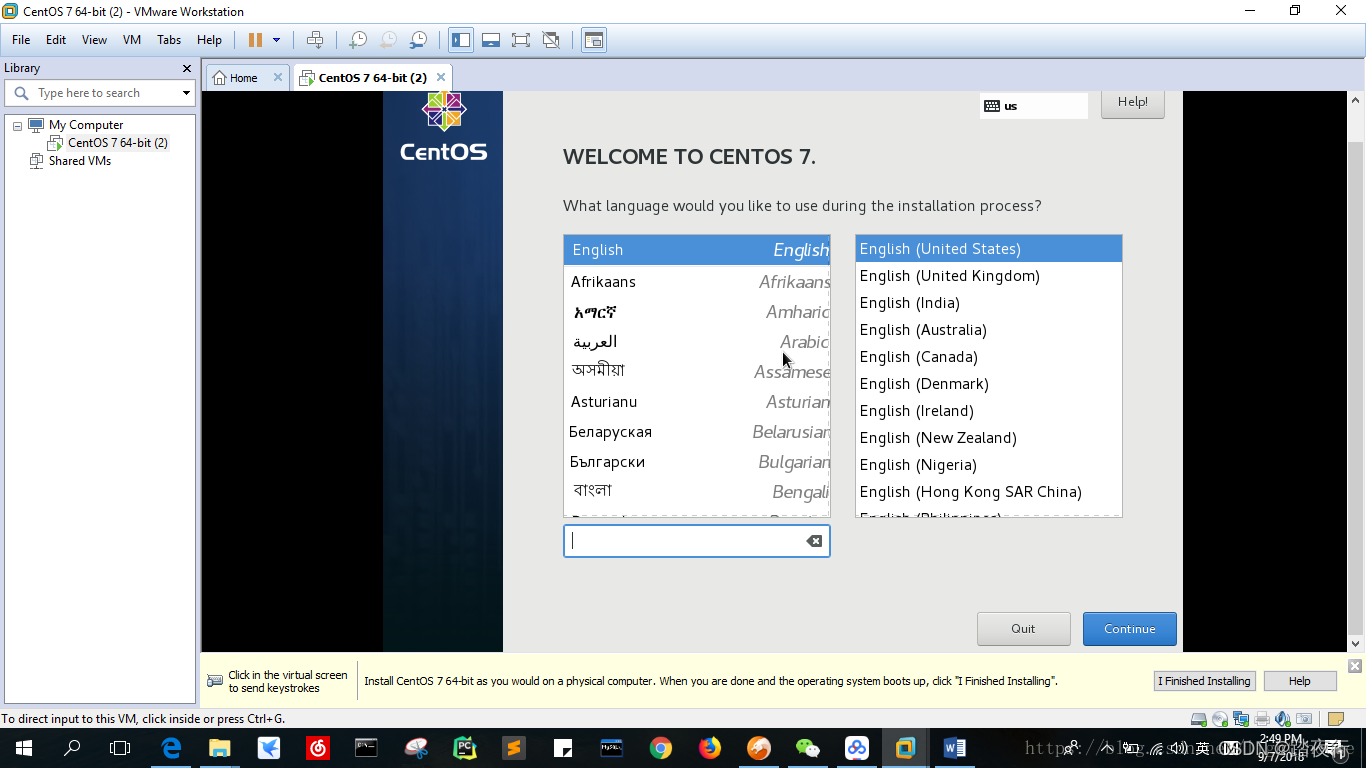This screenshot has width=1366, height=768.
Task: Open Firefox from the taskbar
Action: pyautogui.click(x=710, y=748)
